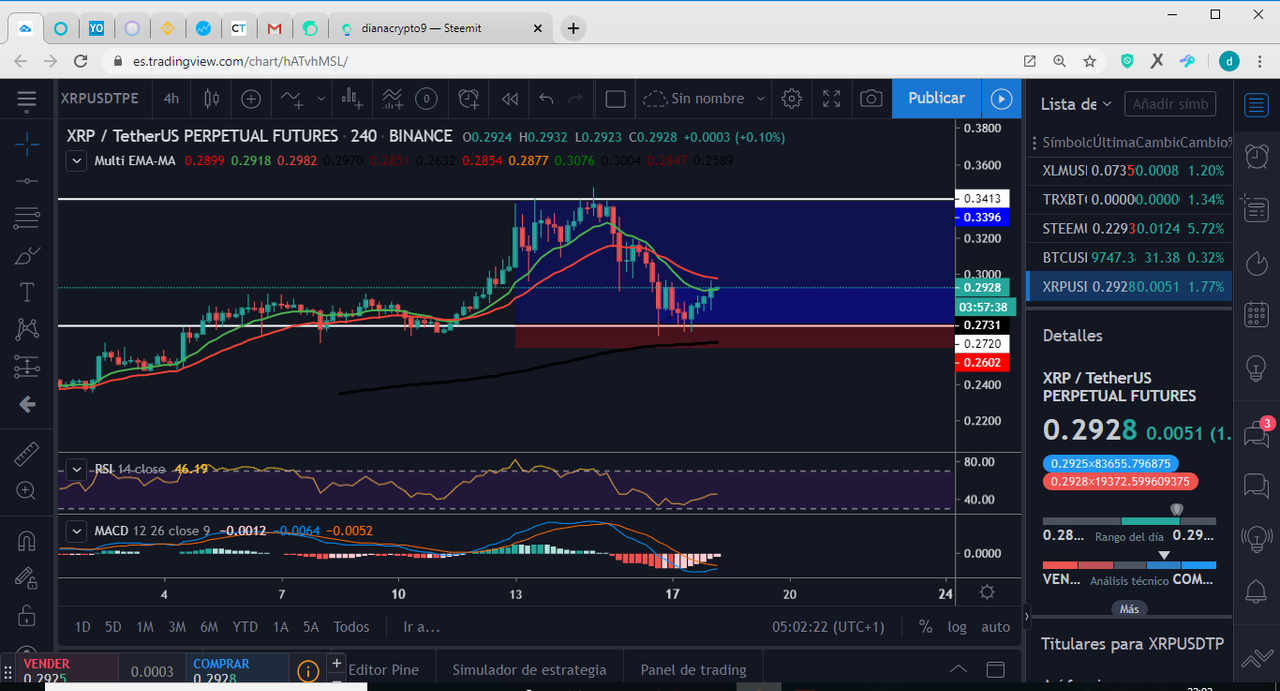Viewport: 1280px width, 691px height.
Task: Open the Editor Pine tab
Action: coord(383,670)
